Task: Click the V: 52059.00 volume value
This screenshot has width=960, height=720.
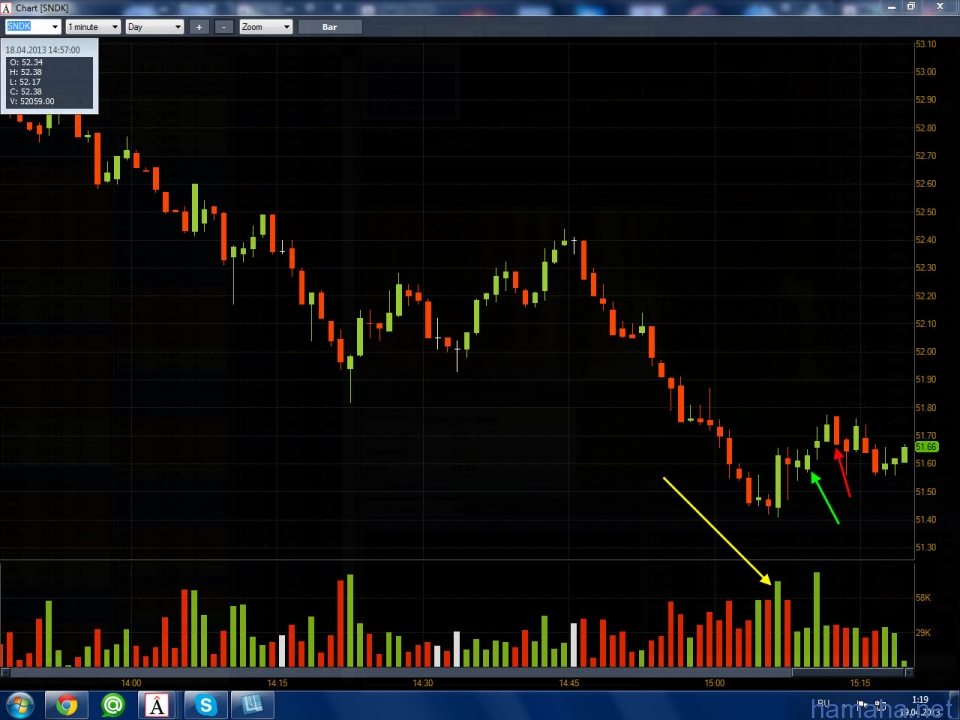Action: pos(32,102)
